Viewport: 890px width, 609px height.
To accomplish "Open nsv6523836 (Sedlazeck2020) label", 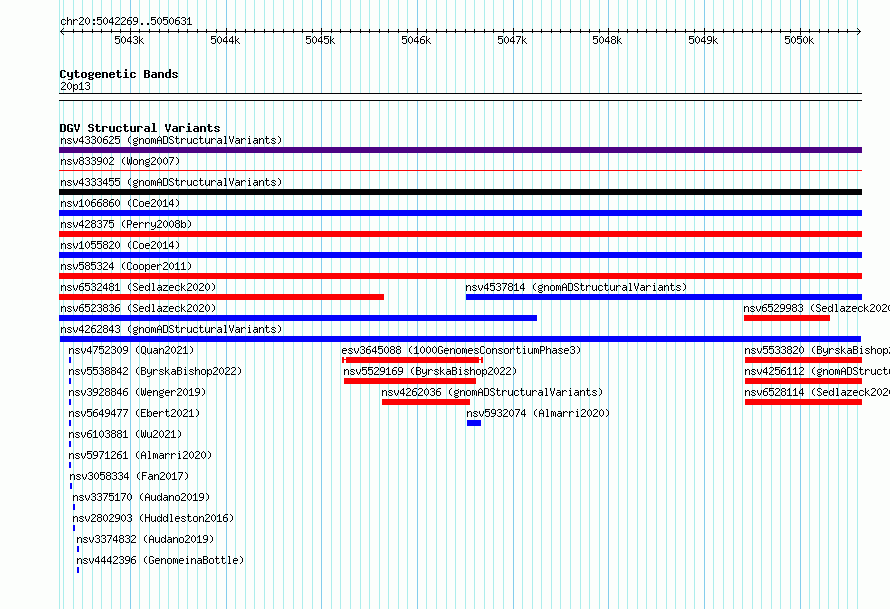I will (138, 308).
